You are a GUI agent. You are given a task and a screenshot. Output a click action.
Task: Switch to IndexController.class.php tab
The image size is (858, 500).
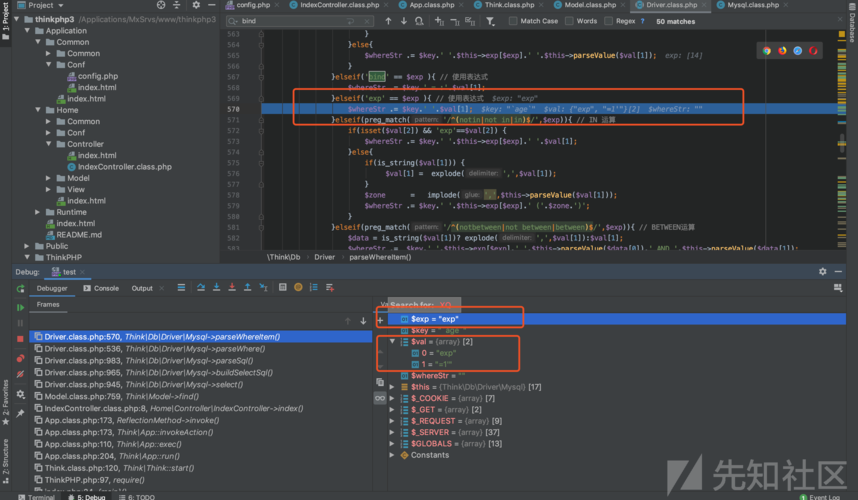tap(339, 5)
